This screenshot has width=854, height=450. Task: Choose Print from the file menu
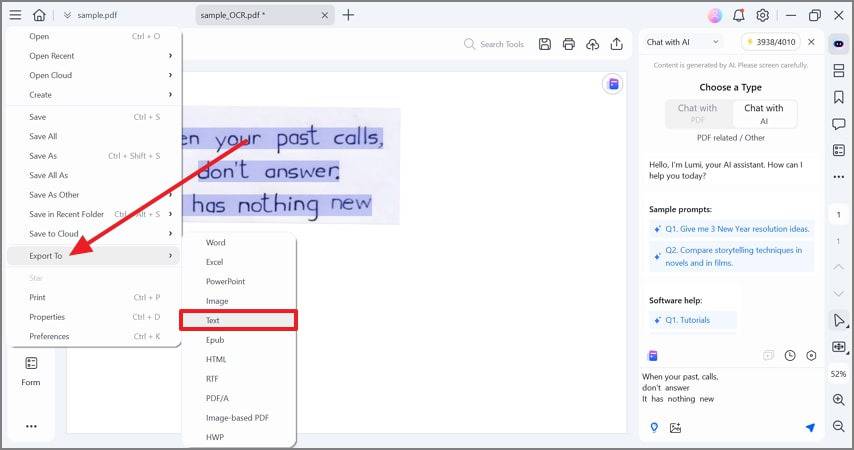tap(94, 297)
